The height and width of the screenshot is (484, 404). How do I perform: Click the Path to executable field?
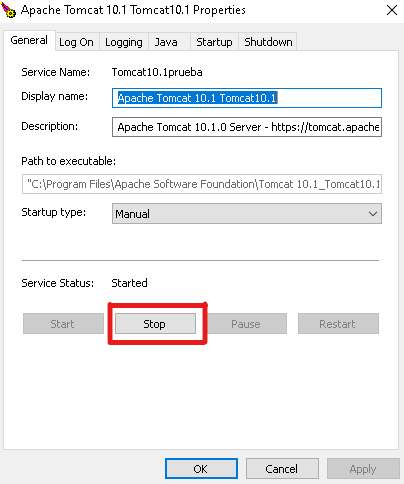pyautogui.click(x=202, y=184)
